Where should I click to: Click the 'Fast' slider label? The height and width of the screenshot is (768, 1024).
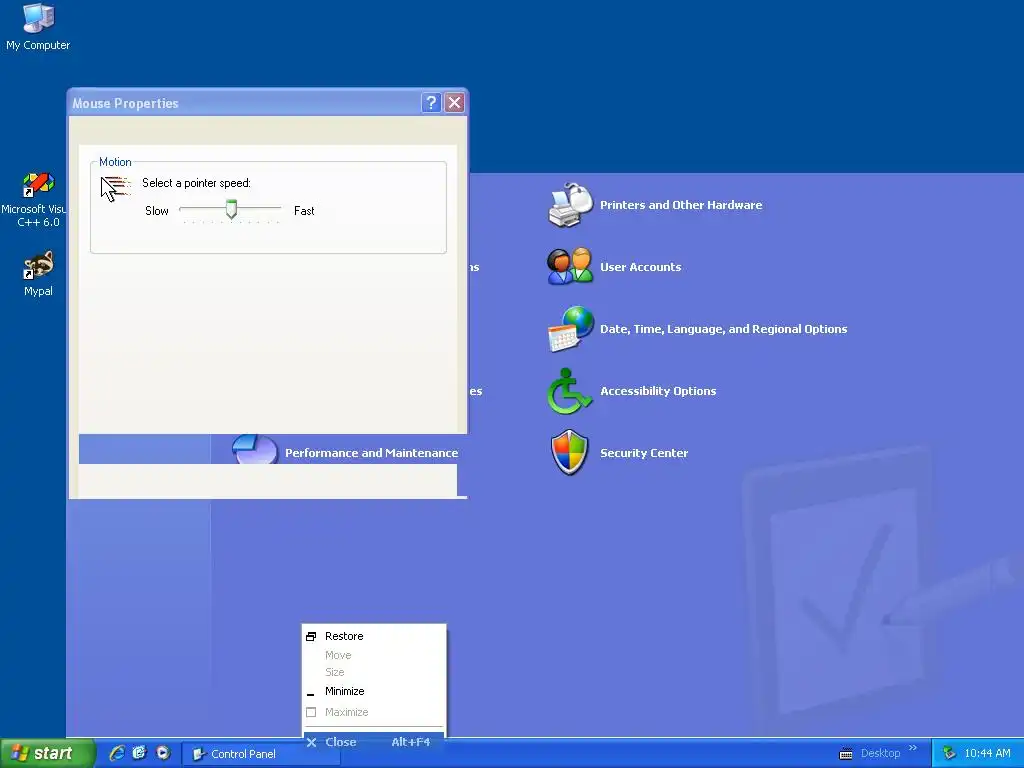click(x=304, y=211)
